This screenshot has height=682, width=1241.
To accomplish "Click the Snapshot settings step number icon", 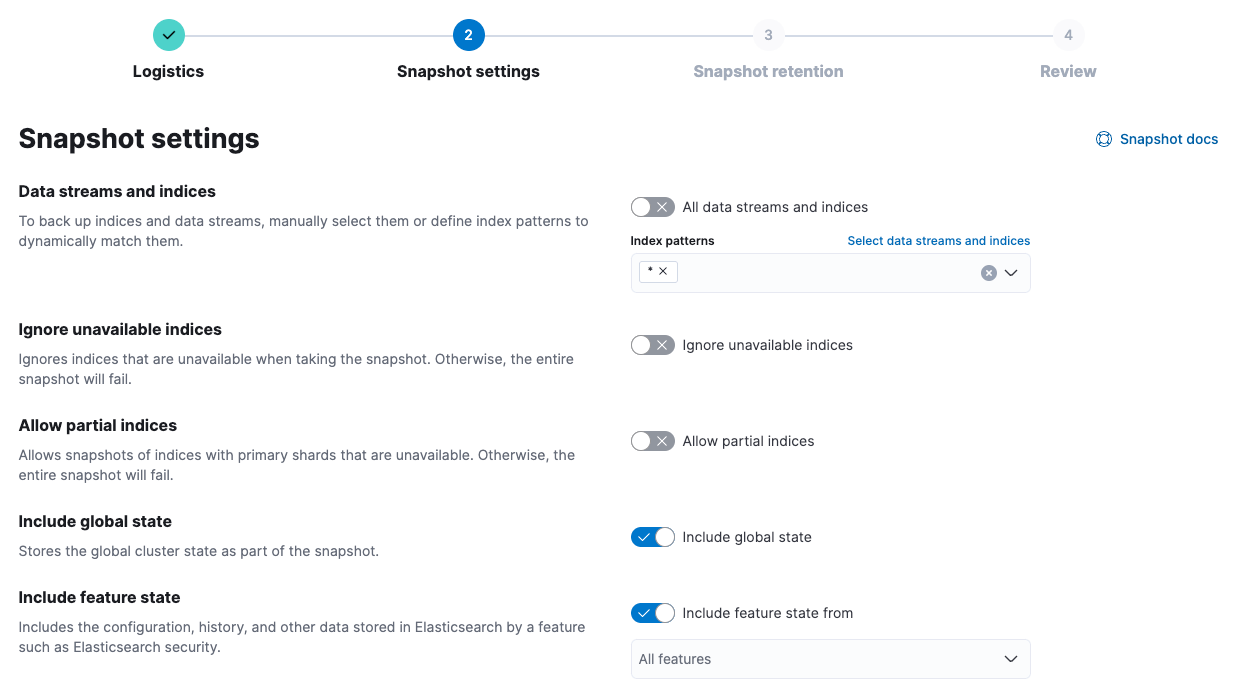I will coord(468,34).
